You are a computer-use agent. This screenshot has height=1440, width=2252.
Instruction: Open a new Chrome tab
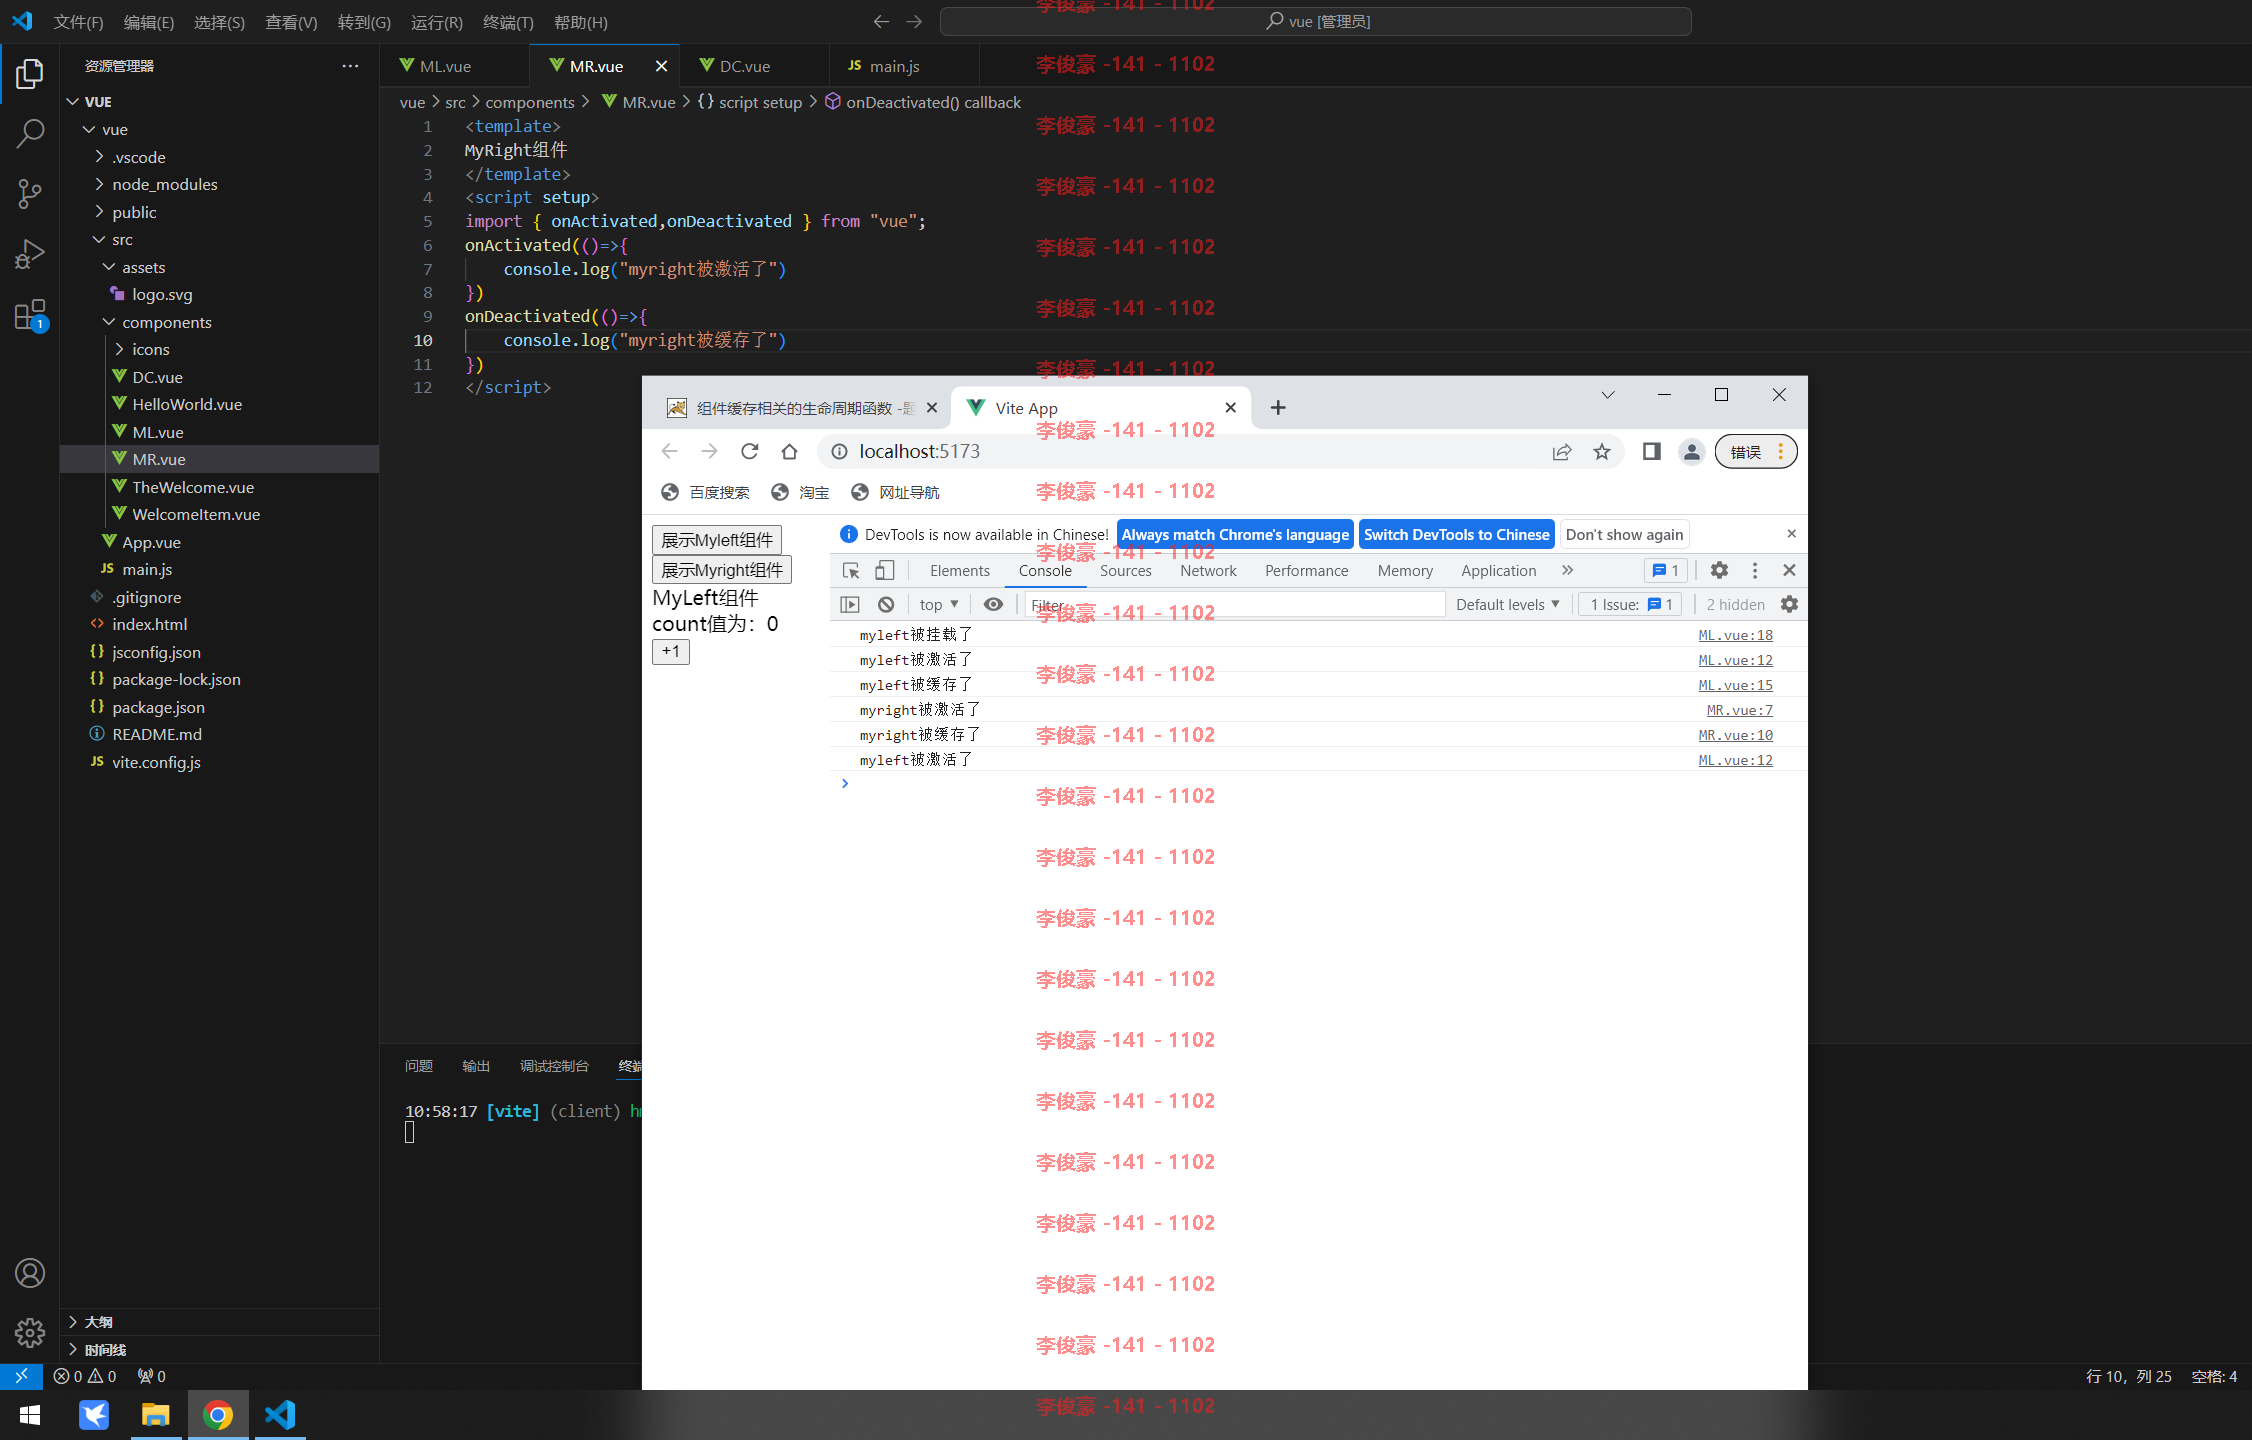coord(1278,408)
